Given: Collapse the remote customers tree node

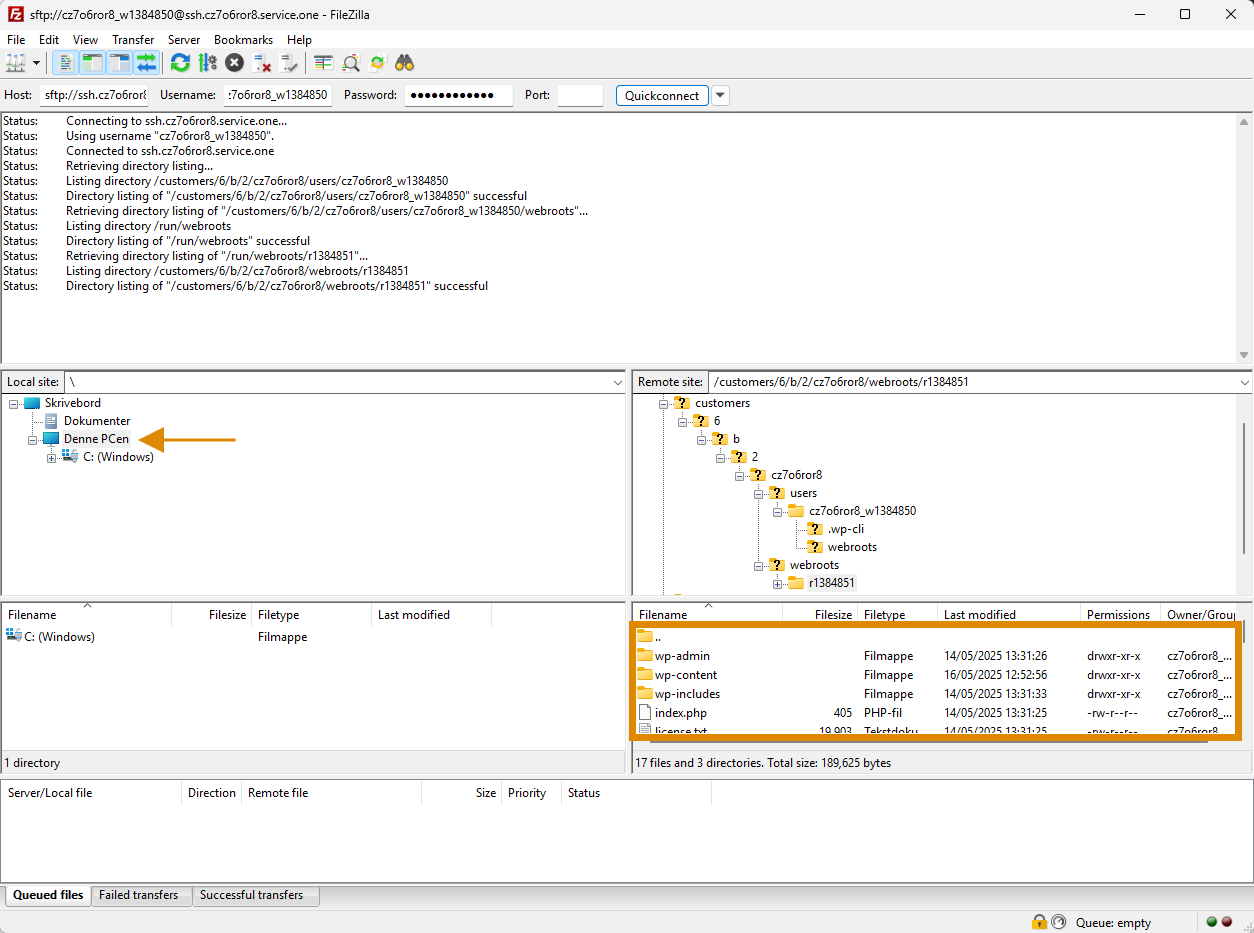Looking at the screenshot, I should click(x=664, y=403).
